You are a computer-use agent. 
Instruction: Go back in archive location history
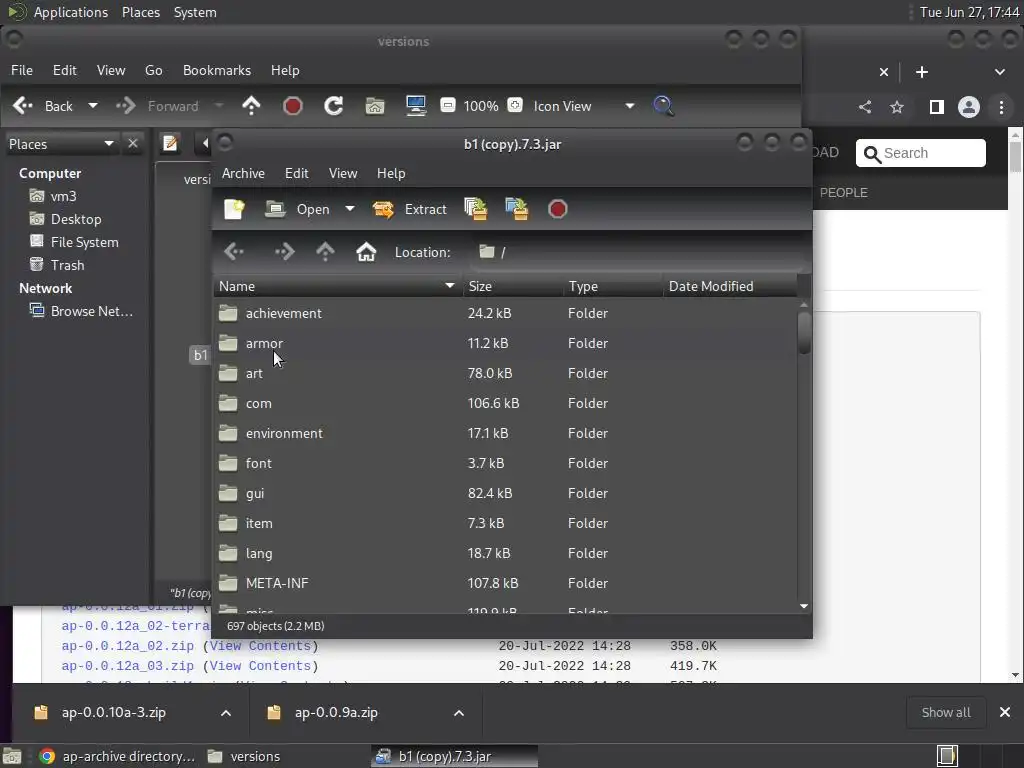click(x=234, y=252)
